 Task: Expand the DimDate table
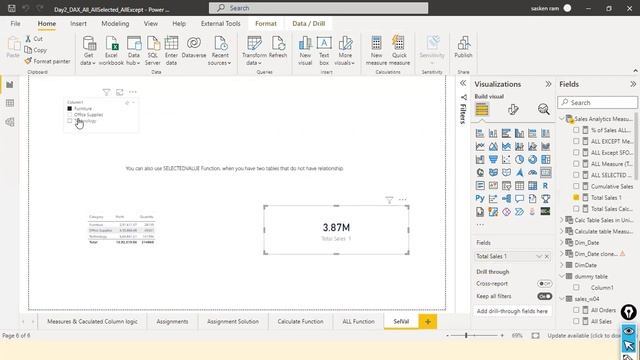click(562, 265)
